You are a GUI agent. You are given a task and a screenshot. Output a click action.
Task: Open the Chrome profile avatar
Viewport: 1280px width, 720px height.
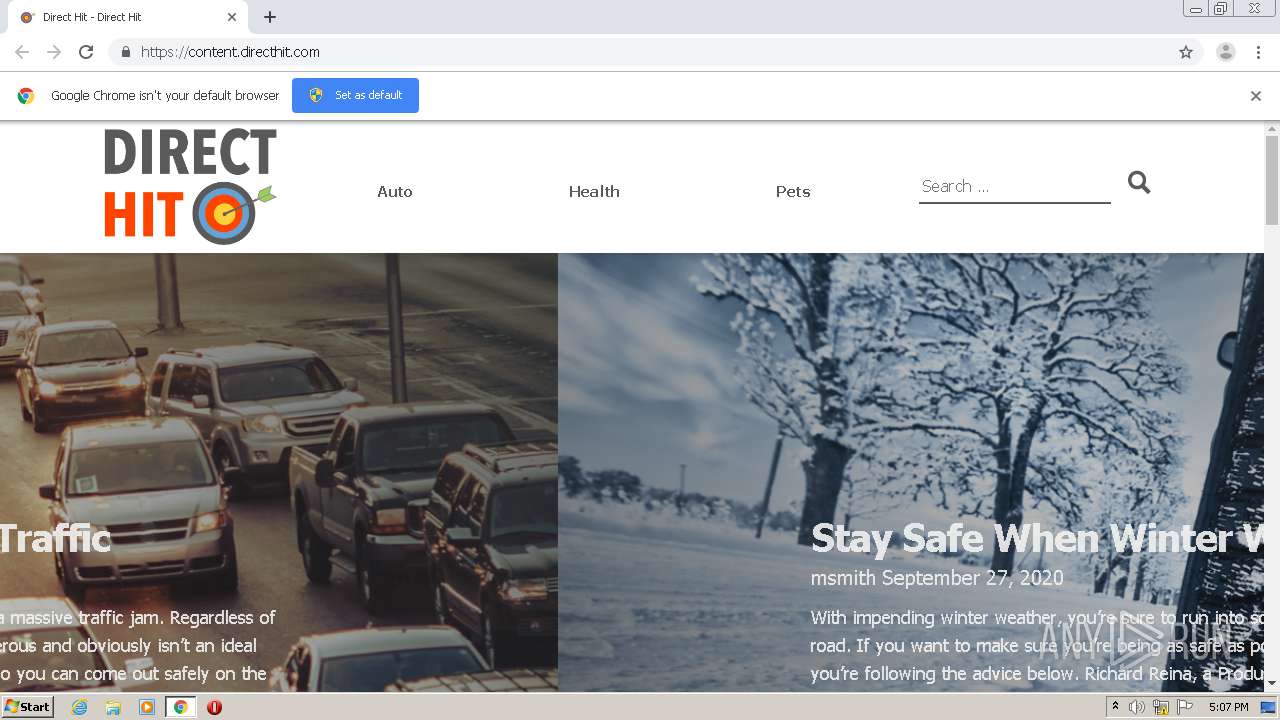coord(1225,52)
